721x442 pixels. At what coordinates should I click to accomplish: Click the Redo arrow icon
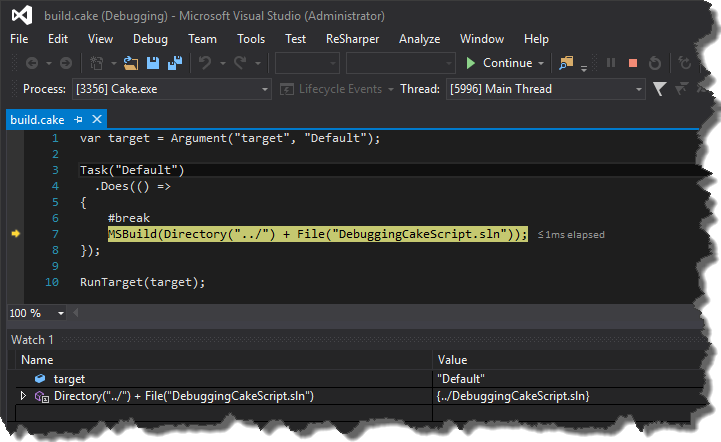click(240, 63)
